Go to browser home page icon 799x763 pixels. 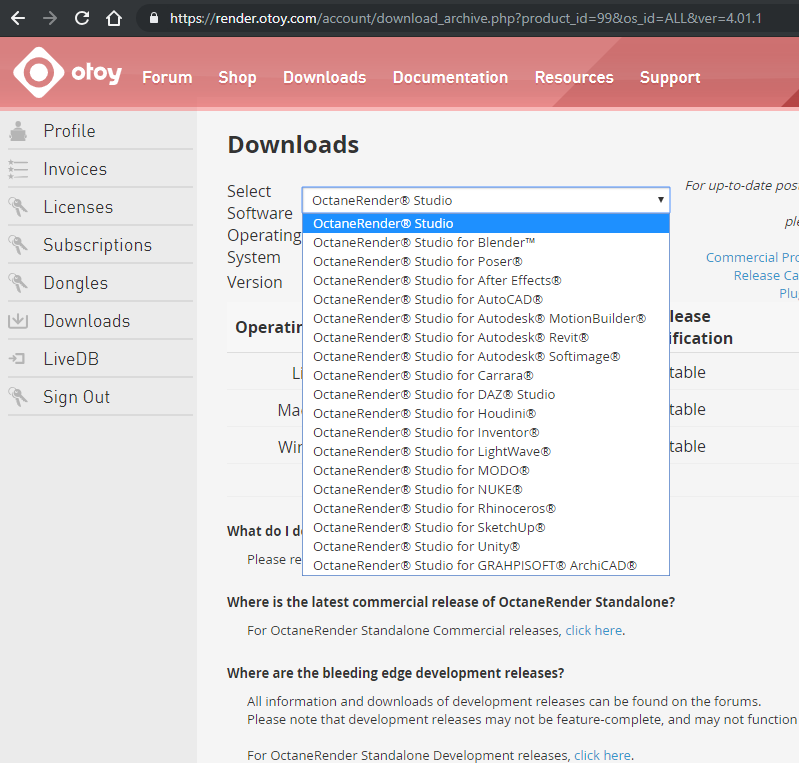click(x=114, y=18)
